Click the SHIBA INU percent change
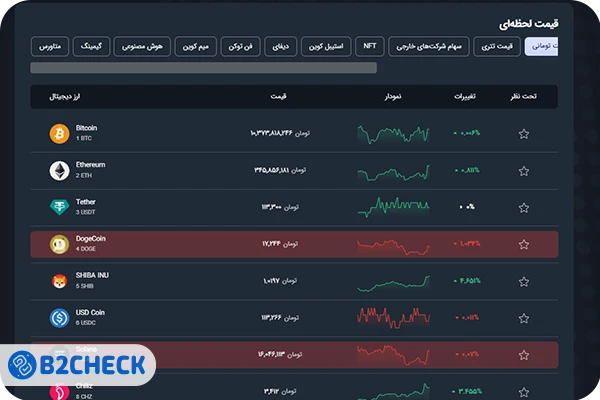This screenshot has width=600, height=400. 467,281
